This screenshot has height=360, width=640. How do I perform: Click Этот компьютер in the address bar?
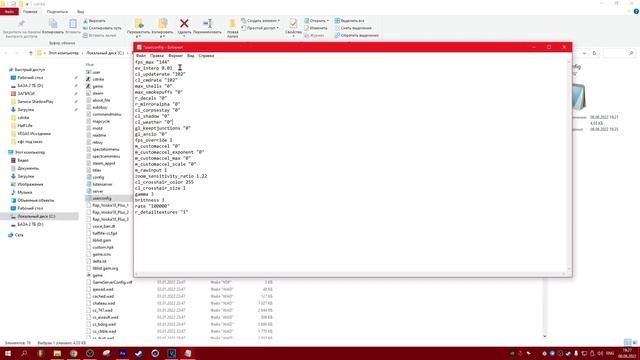63,53
